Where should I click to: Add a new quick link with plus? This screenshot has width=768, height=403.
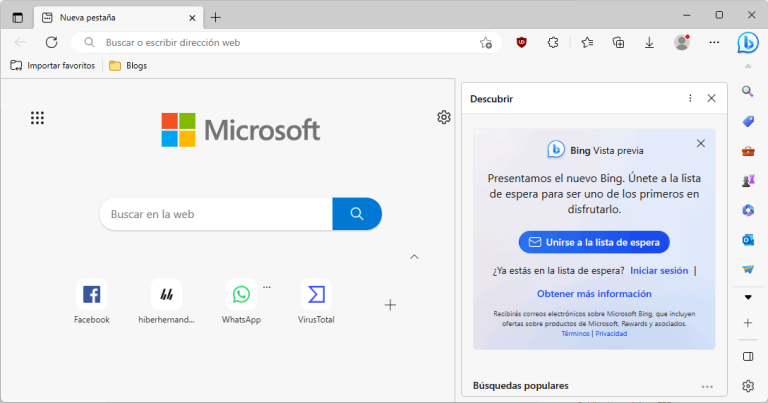tap(390, 304)
